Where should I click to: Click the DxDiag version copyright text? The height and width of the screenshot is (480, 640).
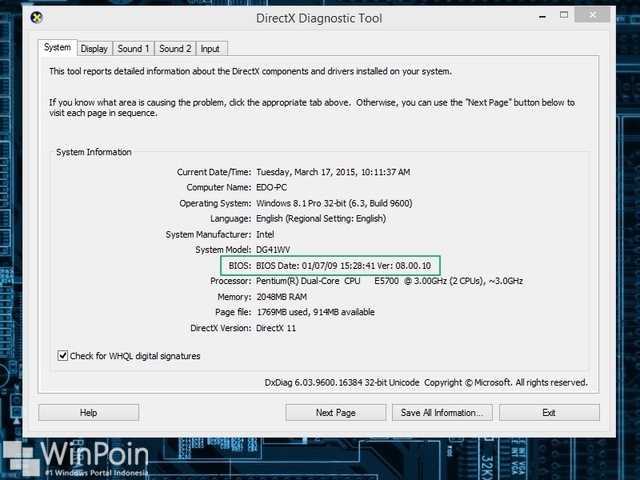[x=426, y=382]
